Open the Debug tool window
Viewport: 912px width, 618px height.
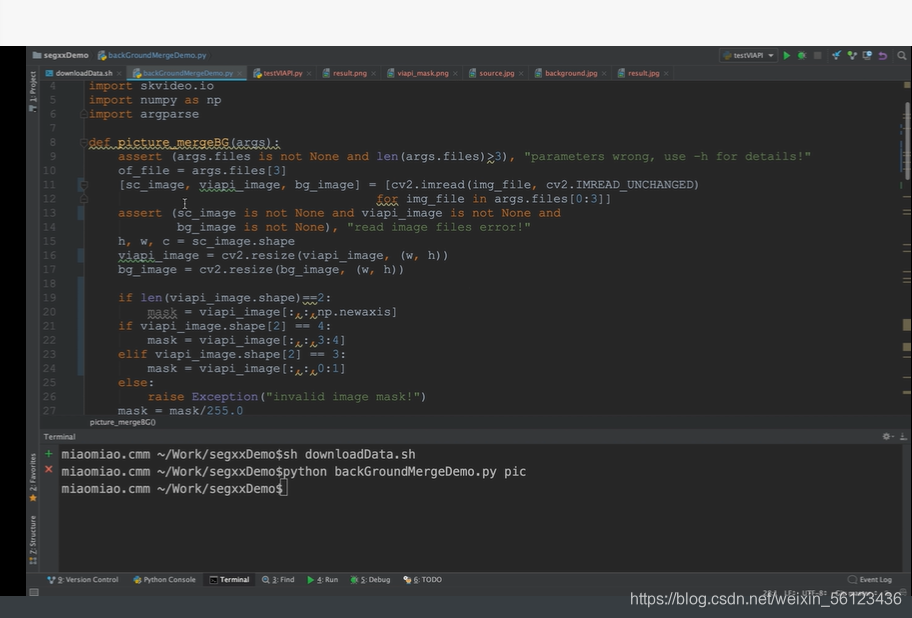pyautogui.click(x=370, y=580)
